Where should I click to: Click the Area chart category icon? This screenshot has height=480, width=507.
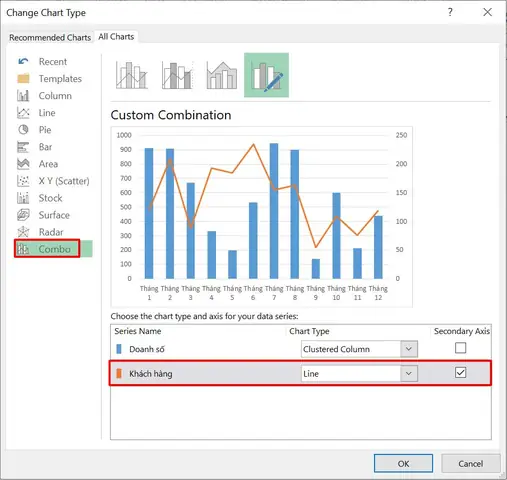[23, 164]
